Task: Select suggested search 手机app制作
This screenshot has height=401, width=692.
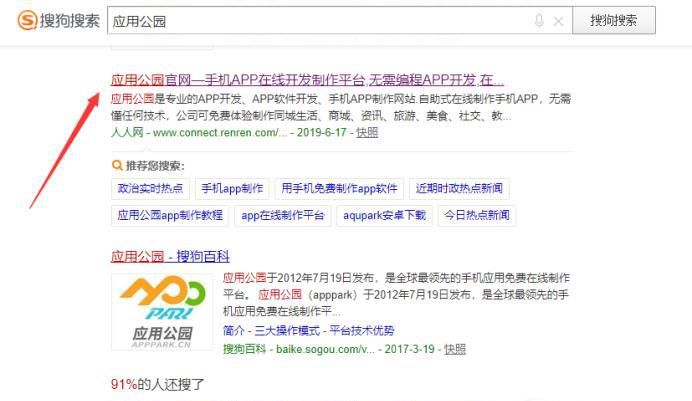Action: point(232,188)
